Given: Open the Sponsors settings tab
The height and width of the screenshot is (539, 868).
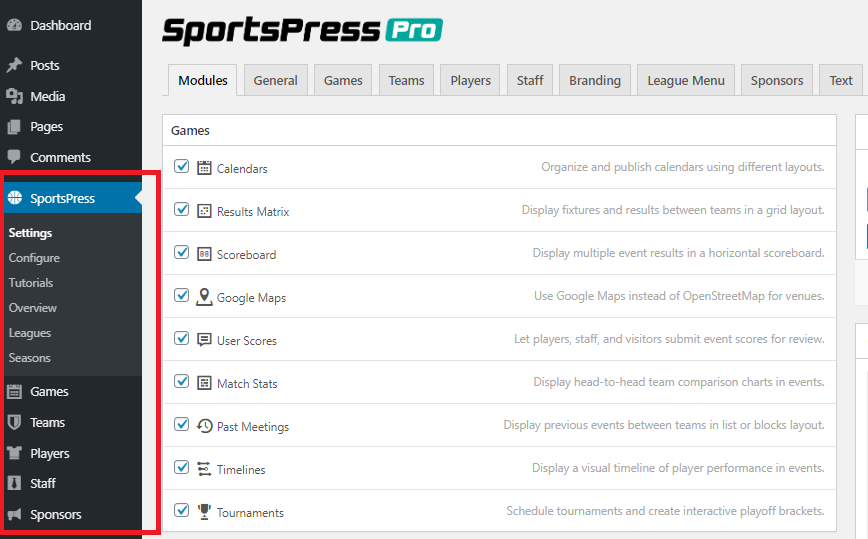Looking at the screenshot, I should click(777, 80).
